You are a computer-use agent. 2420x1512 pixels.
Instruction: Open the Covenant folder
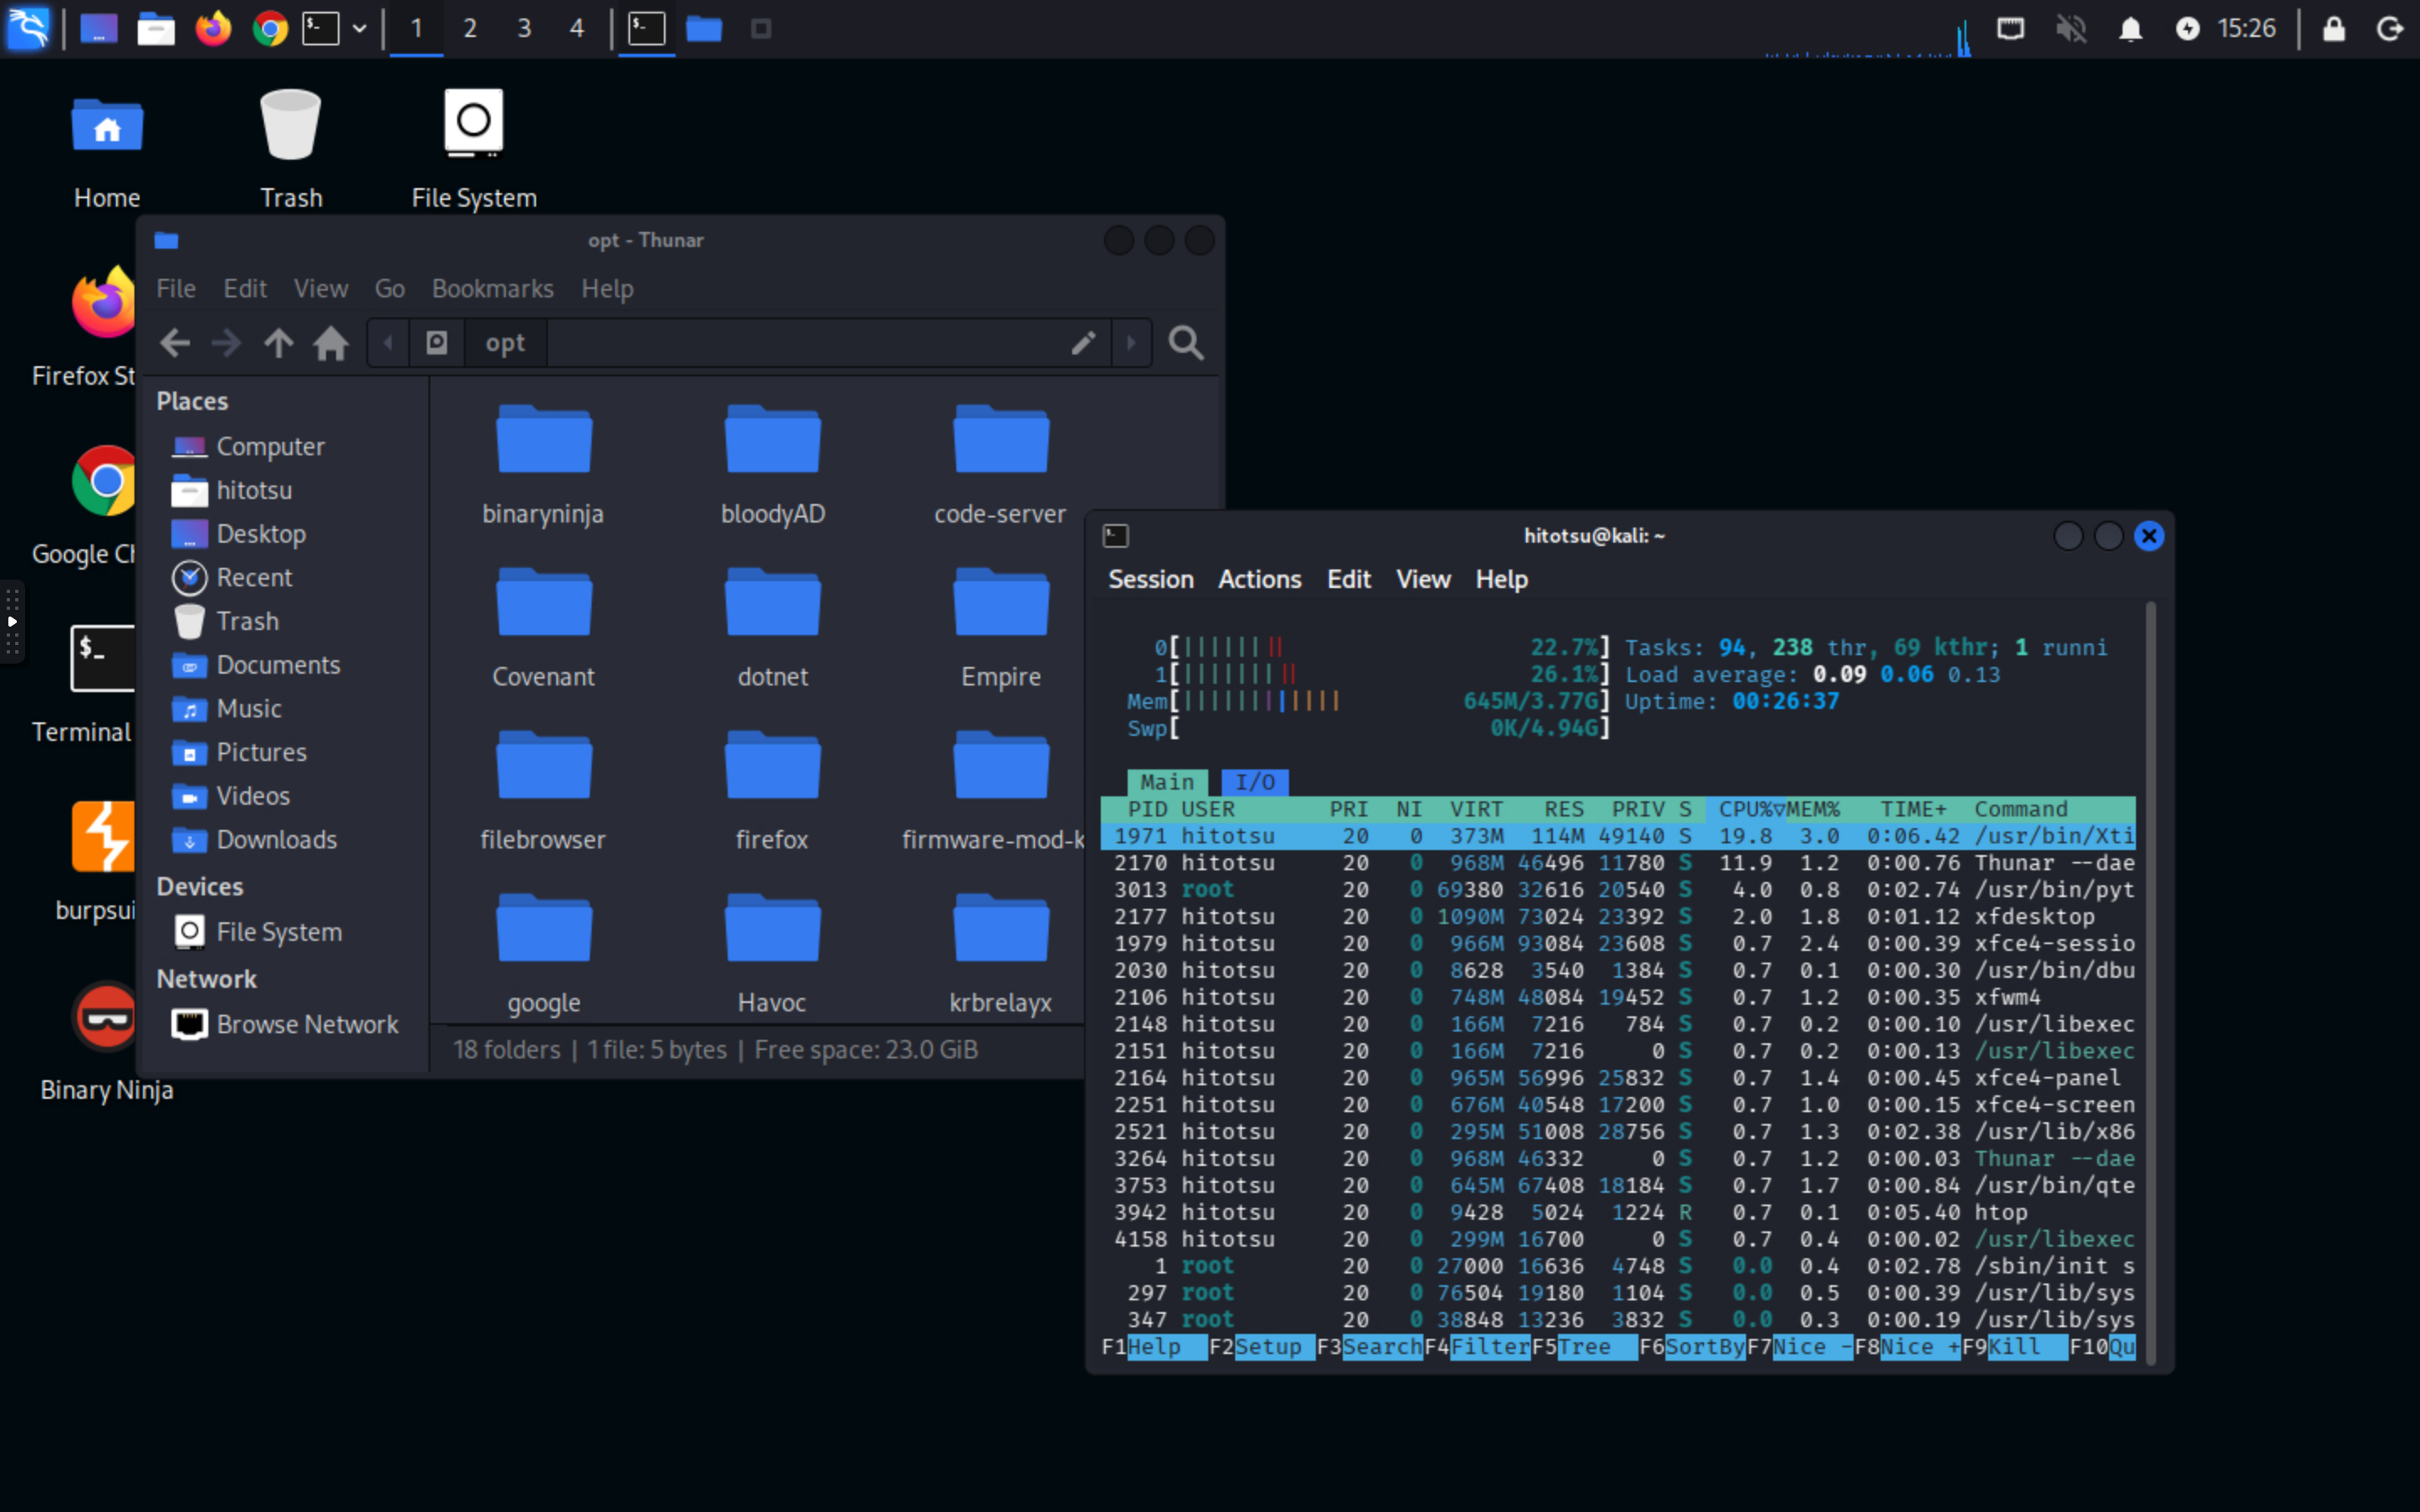[x=543, y=628]
